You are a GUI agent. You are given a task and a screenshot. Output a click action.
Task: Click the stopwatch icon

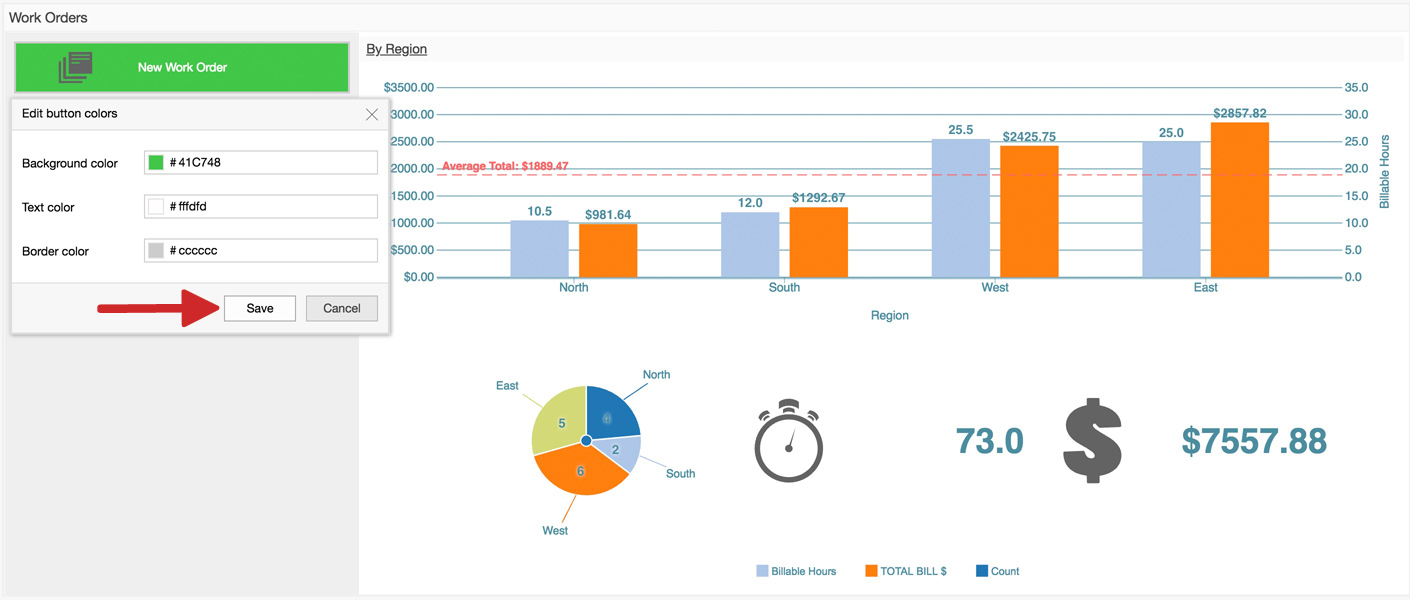788,441
